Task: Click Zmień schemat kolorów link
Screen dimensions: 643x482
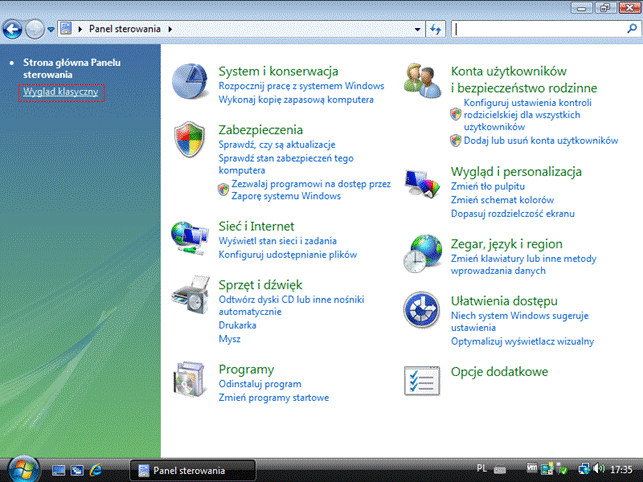Action: 502,200
